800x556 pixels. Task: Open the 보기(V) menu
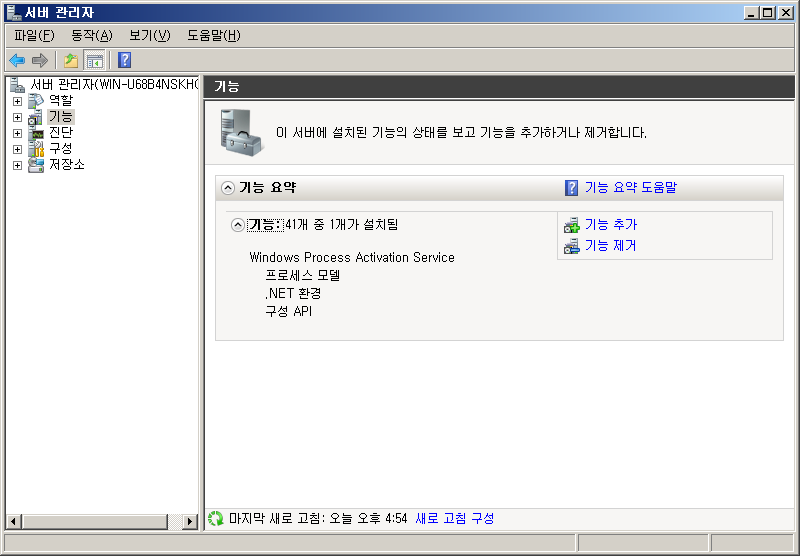[149, 35]
